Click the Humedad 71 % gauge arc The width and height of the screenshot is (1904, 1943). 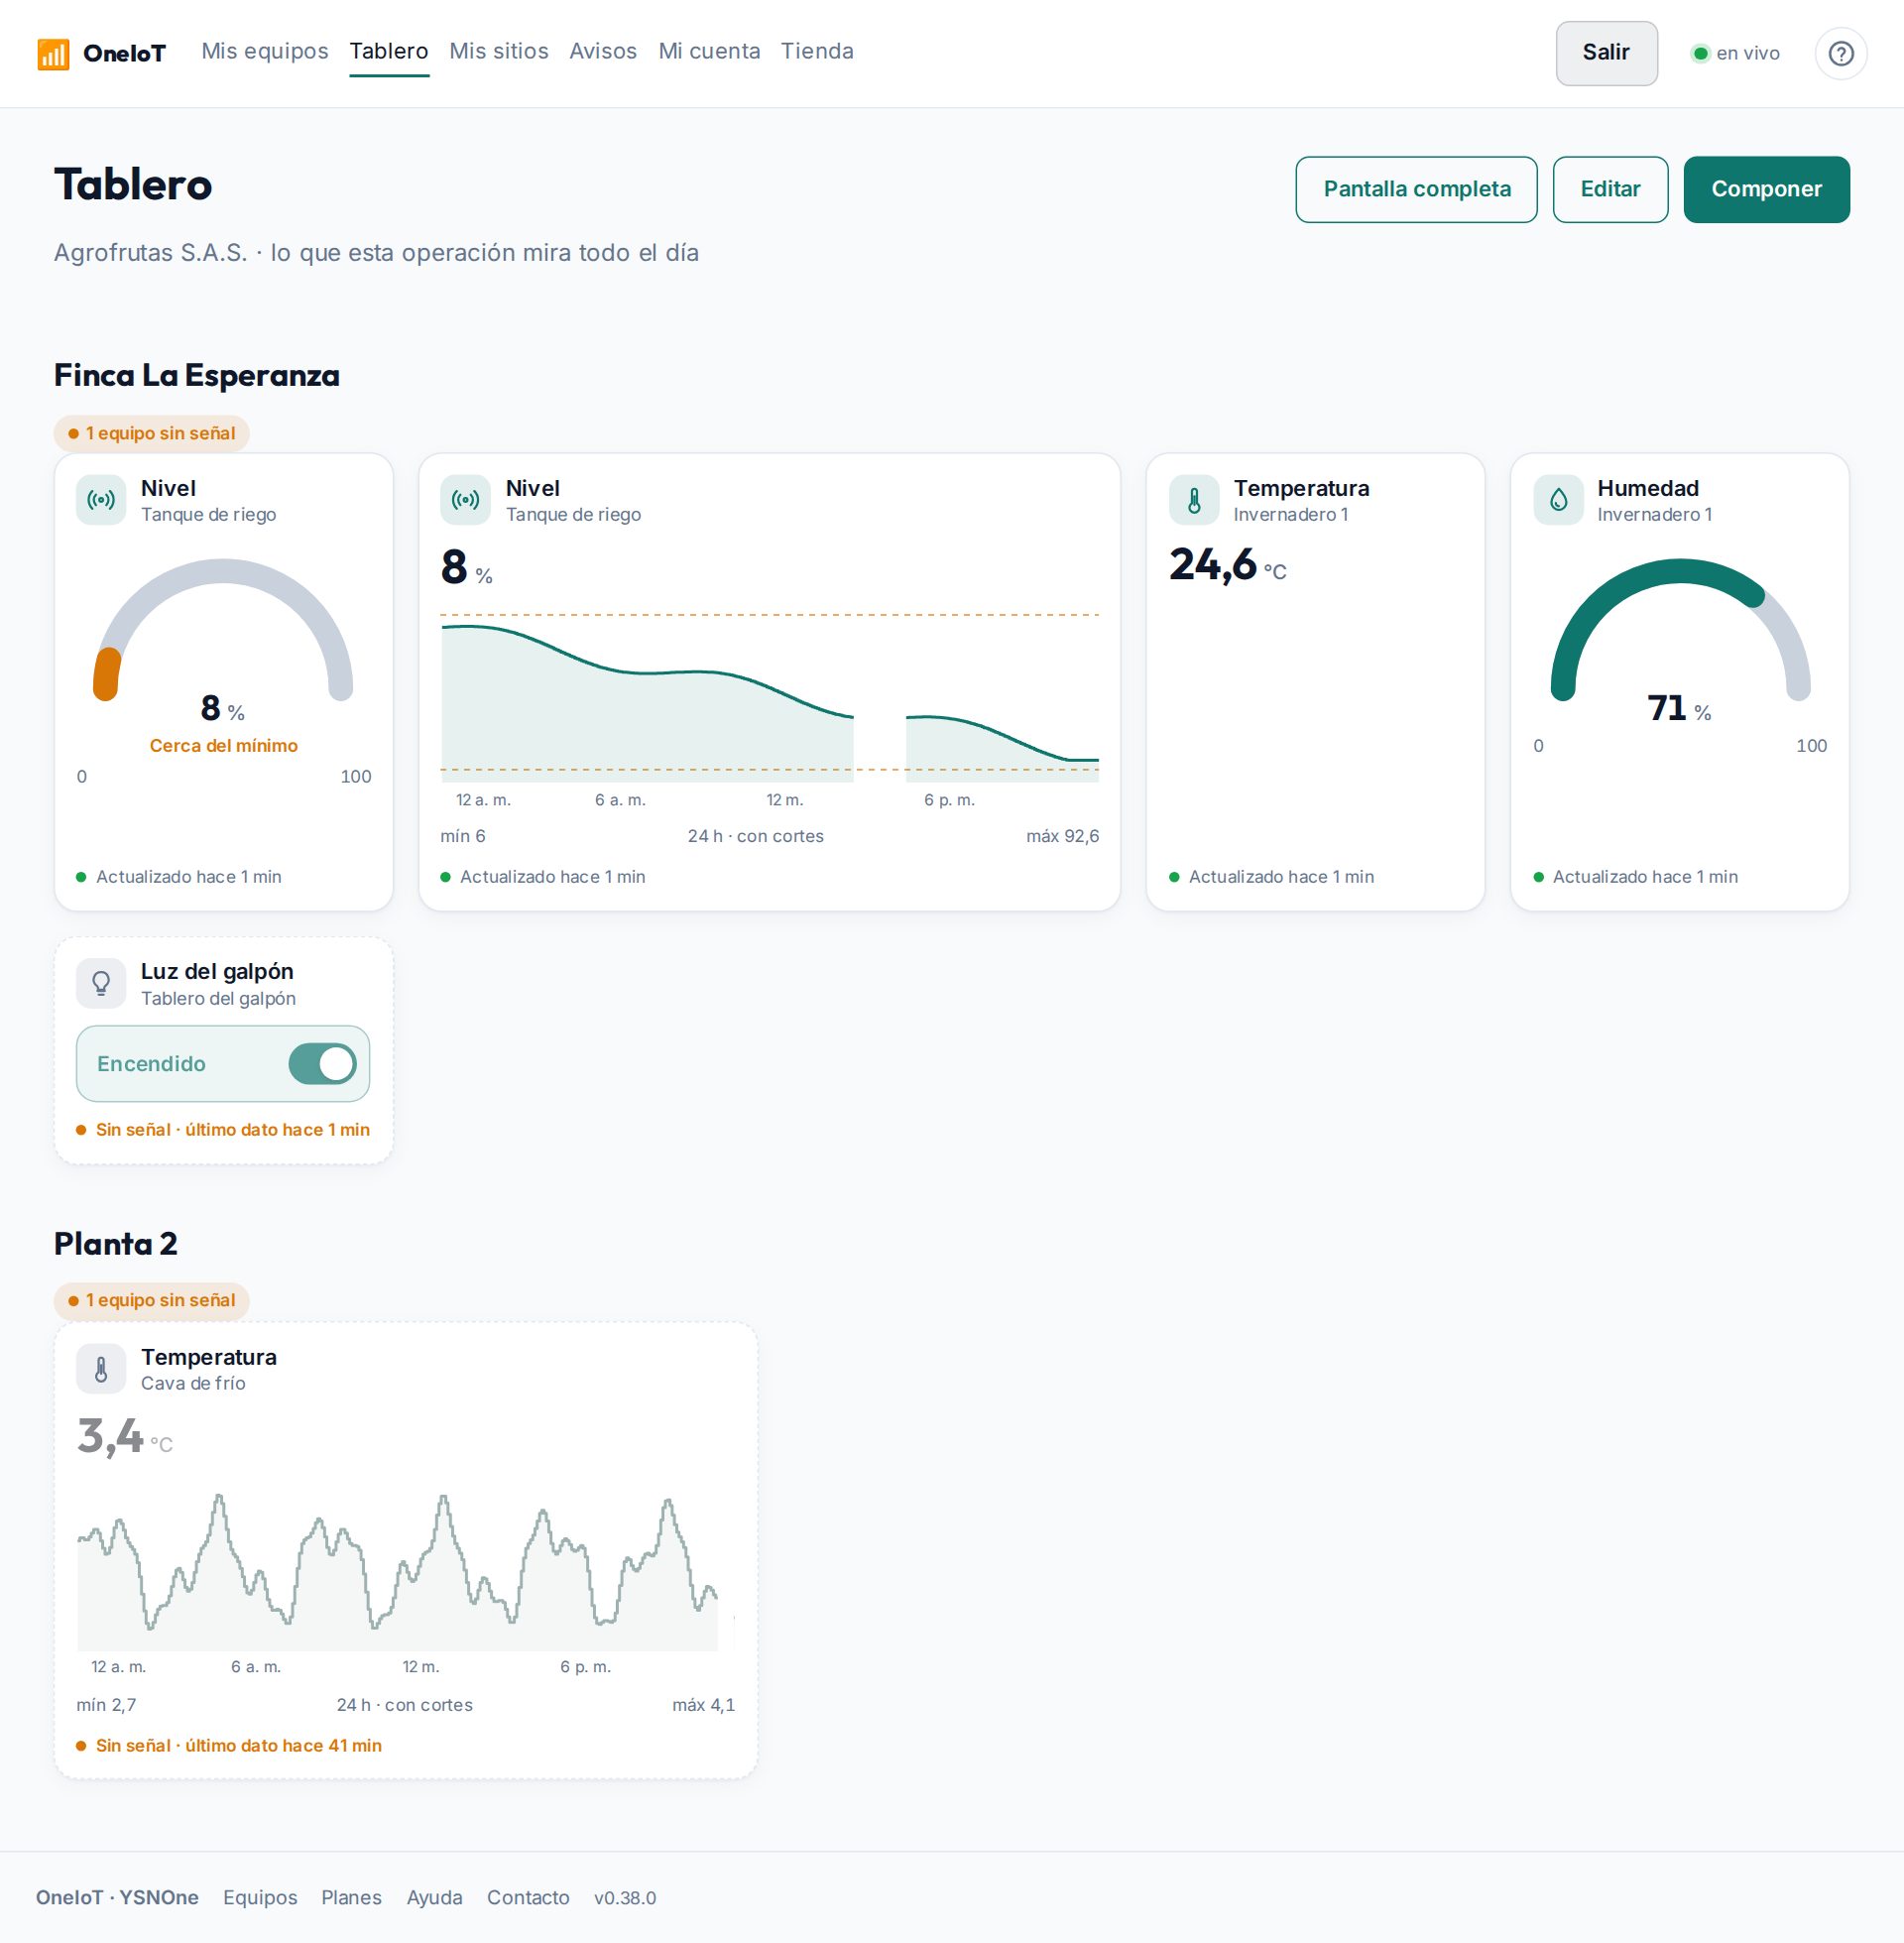[x=1680, y=630]
